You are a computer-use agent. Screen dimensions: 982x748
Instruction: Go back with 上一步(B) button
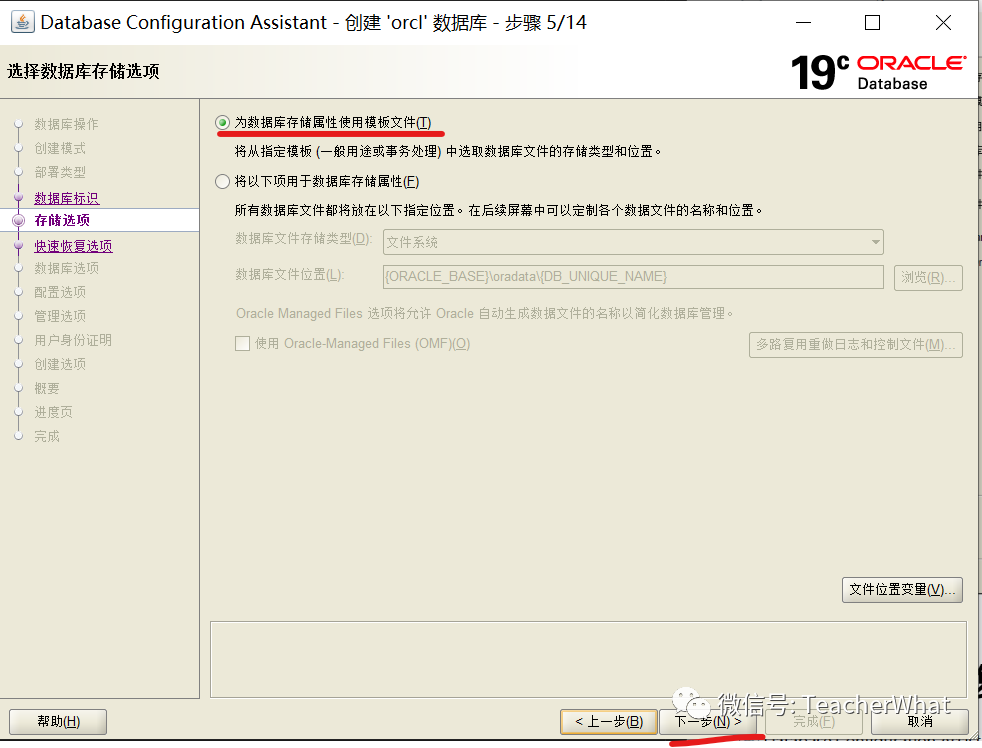[609, 722]
